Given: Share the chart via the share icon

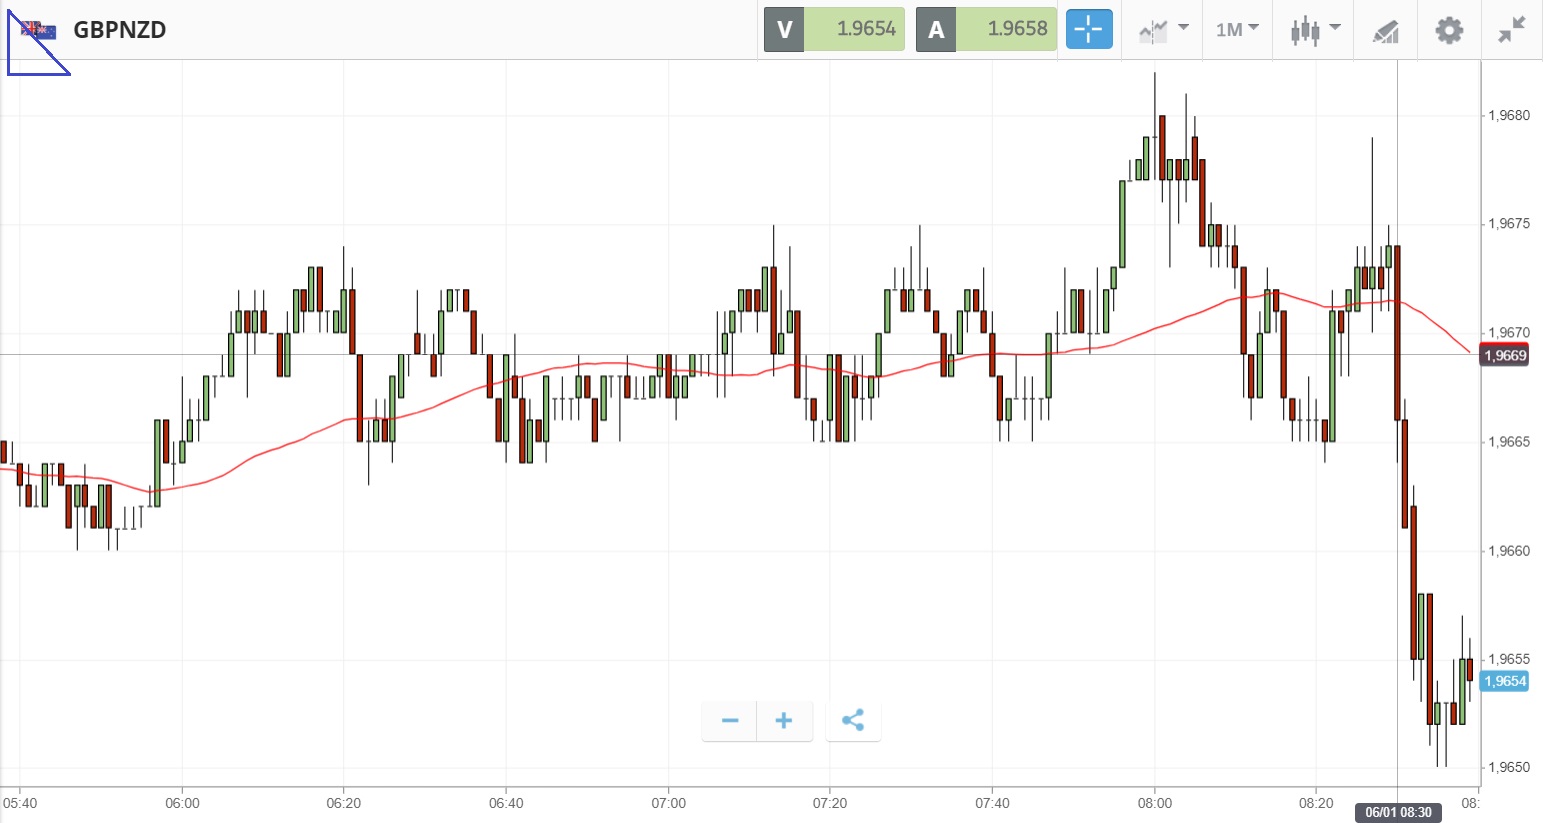Looking at the screenshot, I should pyautogui.click(x=853, y=721).
